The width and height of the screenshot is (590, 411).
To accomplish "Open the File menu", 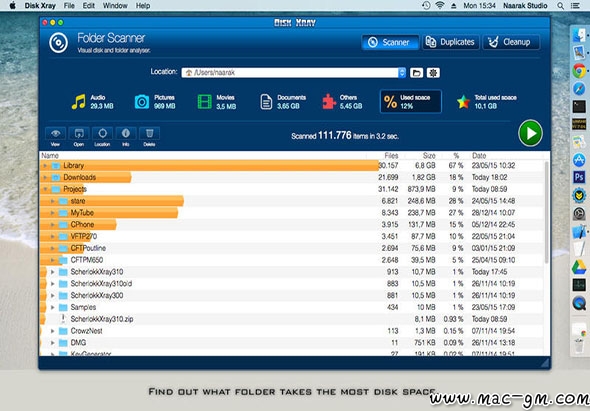I will 69,6.
